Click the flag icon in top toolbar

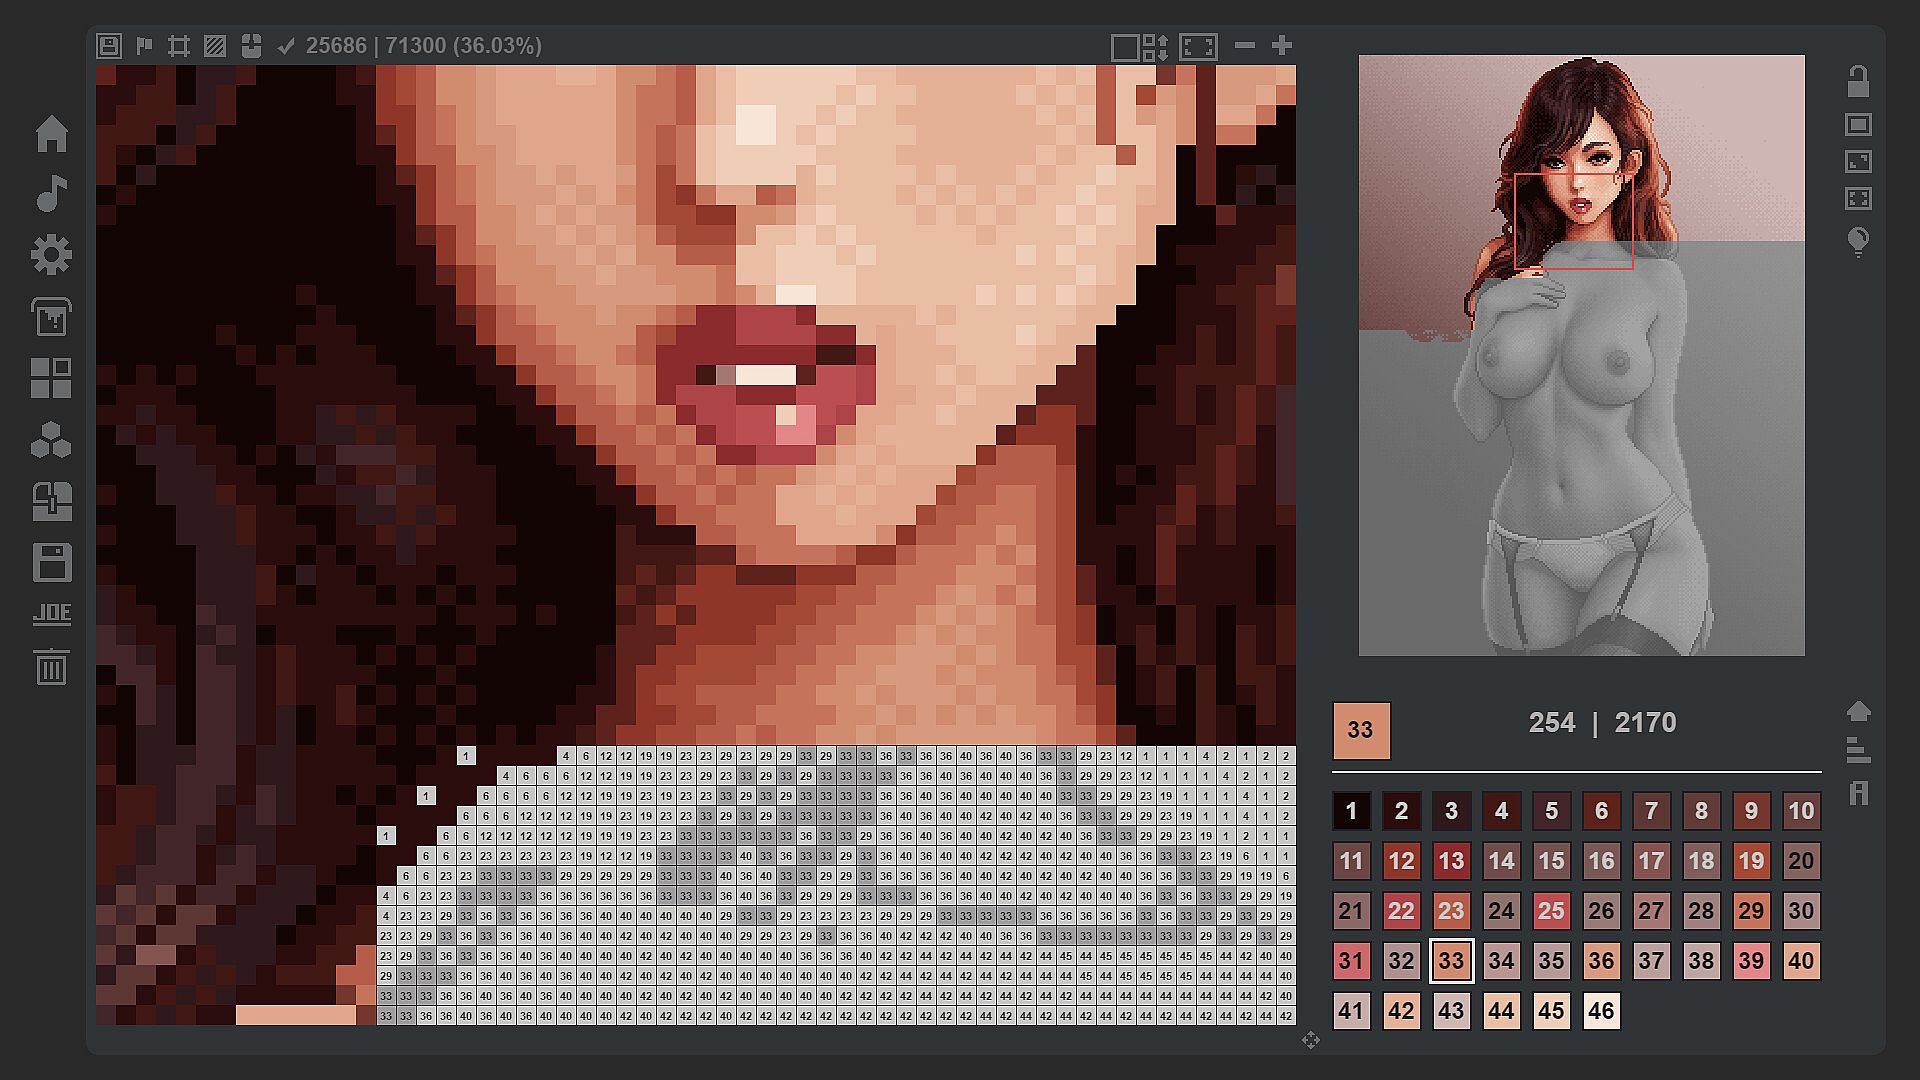(x=144, y=46)
